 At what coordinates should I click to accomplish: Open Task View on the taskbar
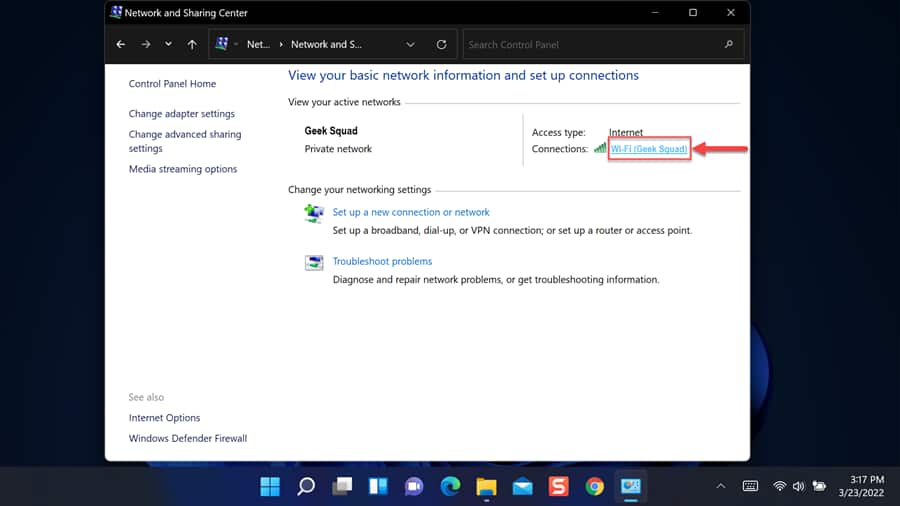tap(342, 486)
